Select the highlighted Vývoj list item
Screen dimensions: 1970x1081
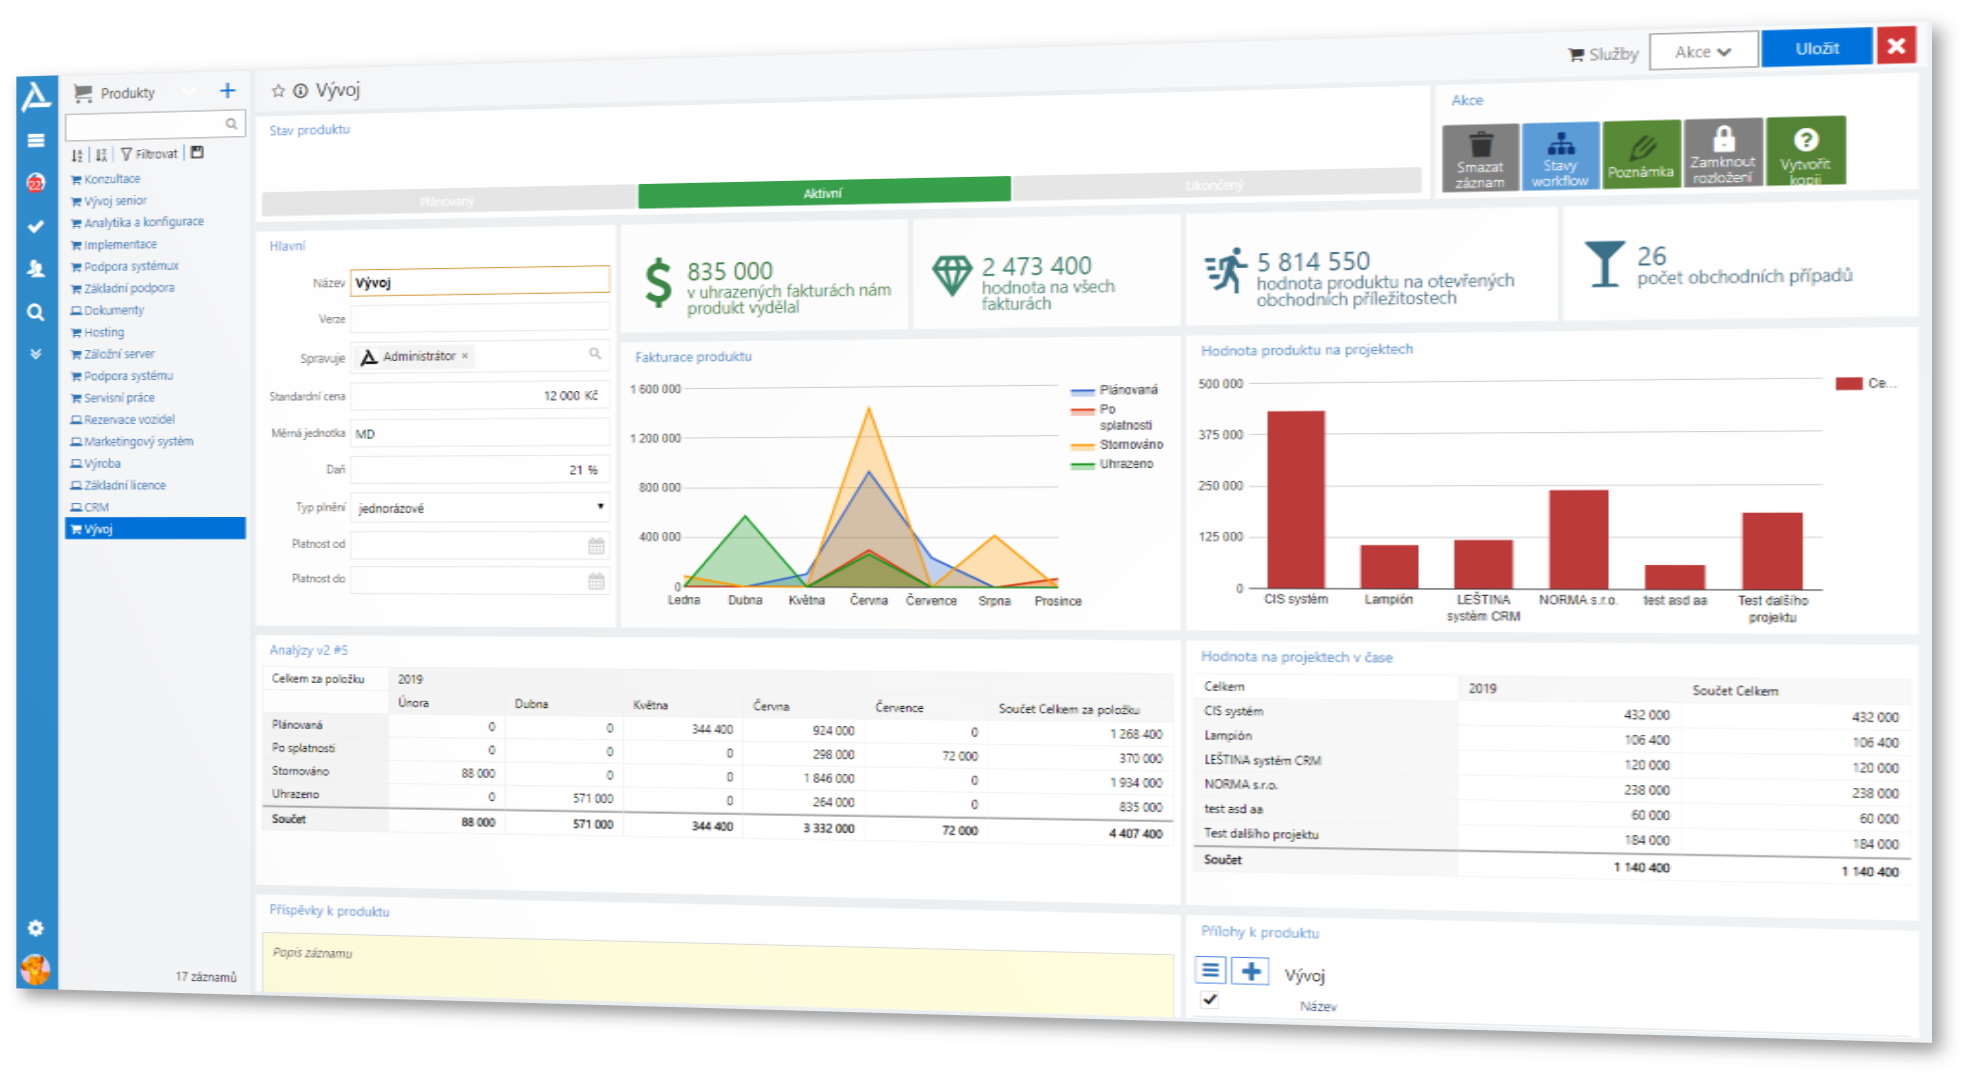pyautogui.click(x=155, y=529)
